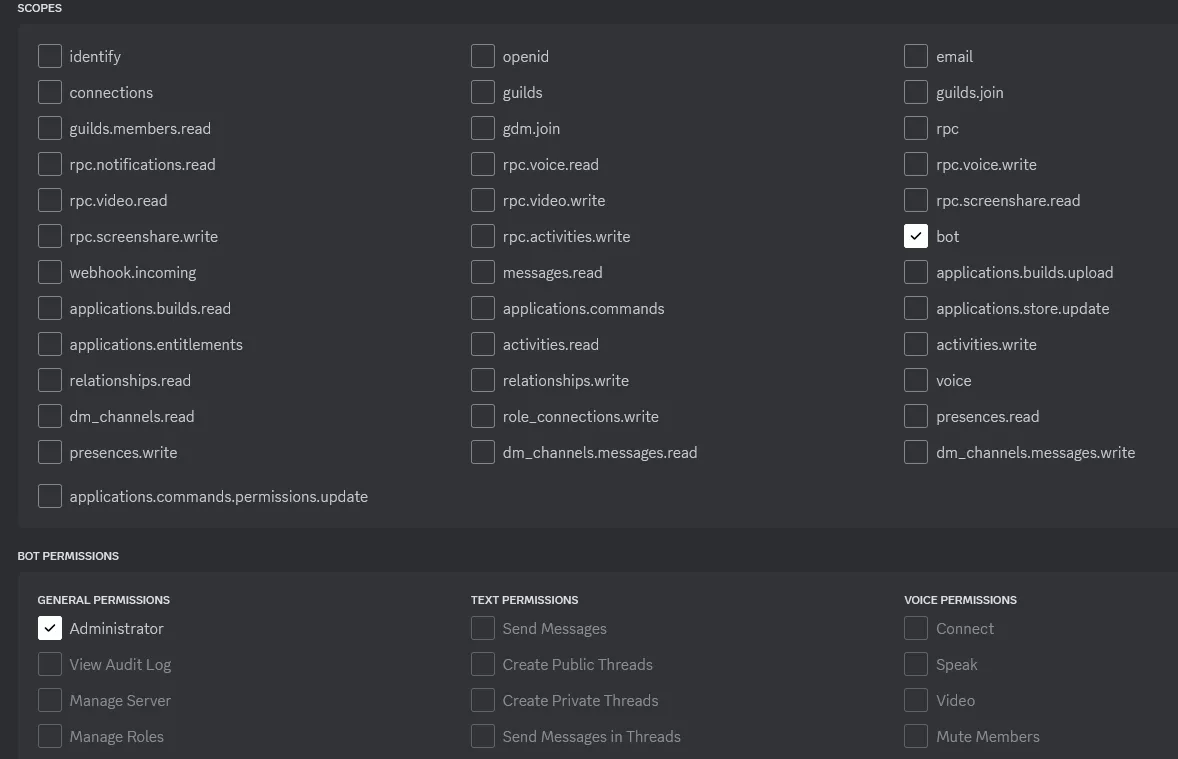Enable the voice scope checkbox
Viewport: 1178px width, 759px height.
[x=915, y=380]
